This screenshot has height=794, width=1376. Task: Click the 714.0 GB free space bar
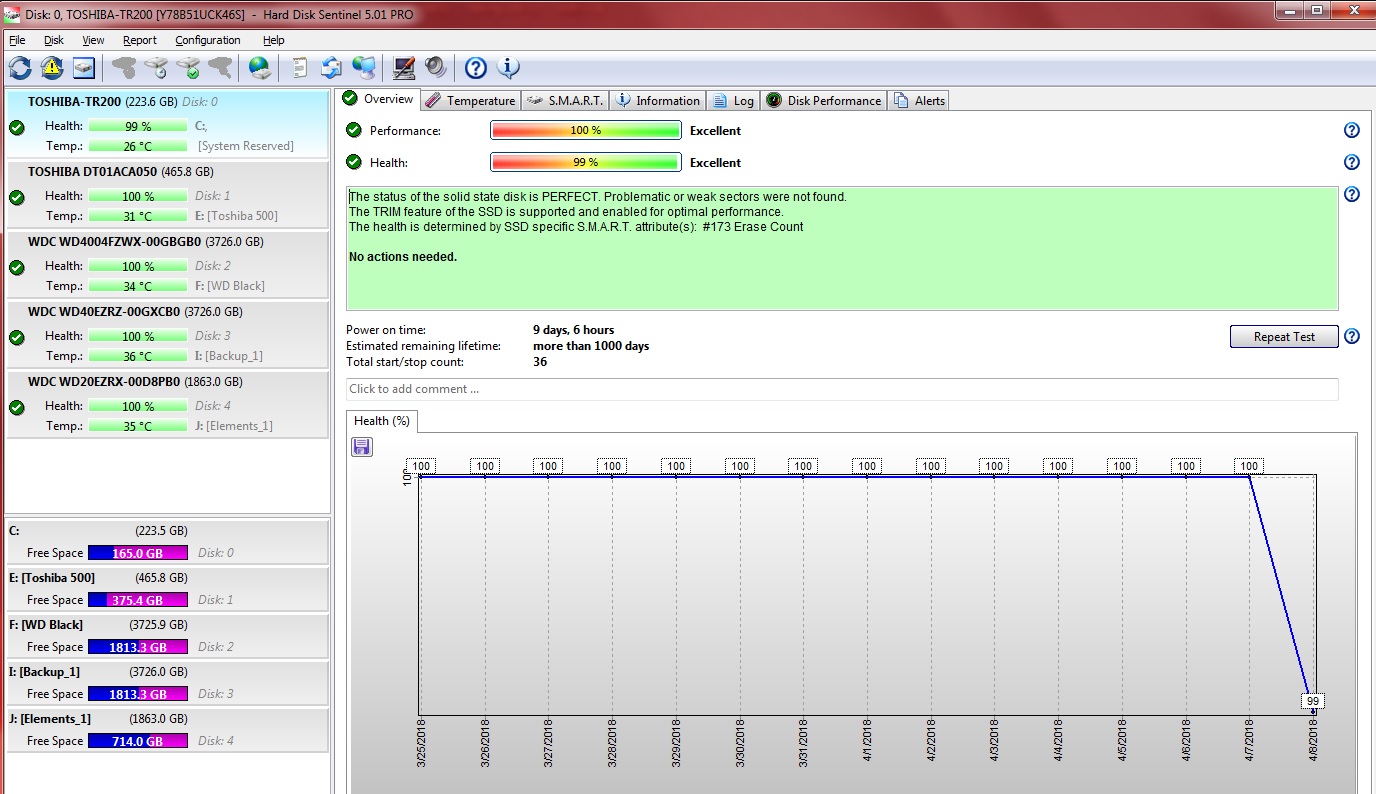pyautogui.click(x=138, y=741)
